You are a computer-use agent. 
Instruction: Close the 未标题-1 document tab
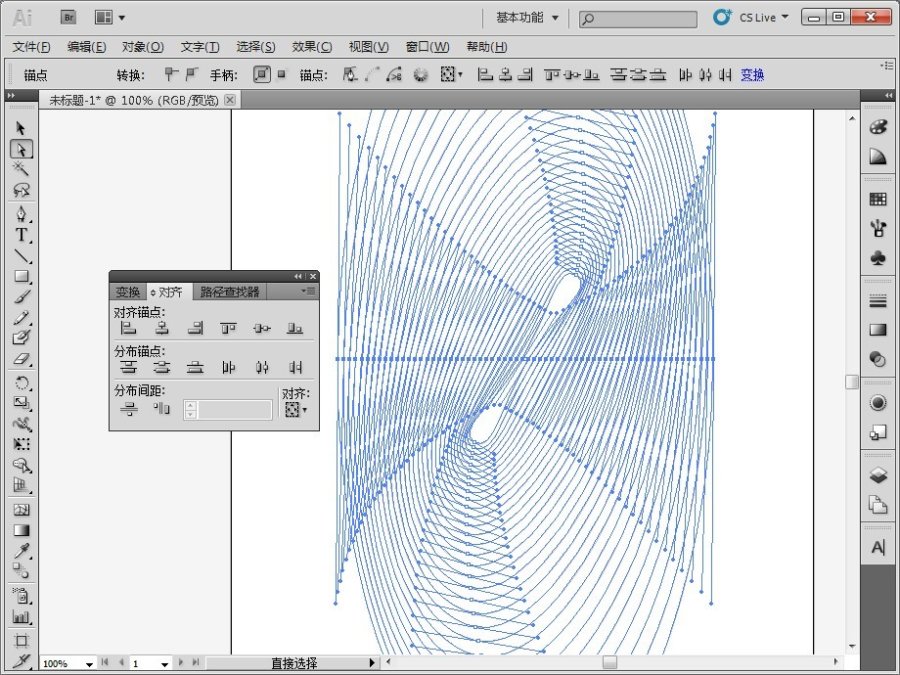point(230,100)
